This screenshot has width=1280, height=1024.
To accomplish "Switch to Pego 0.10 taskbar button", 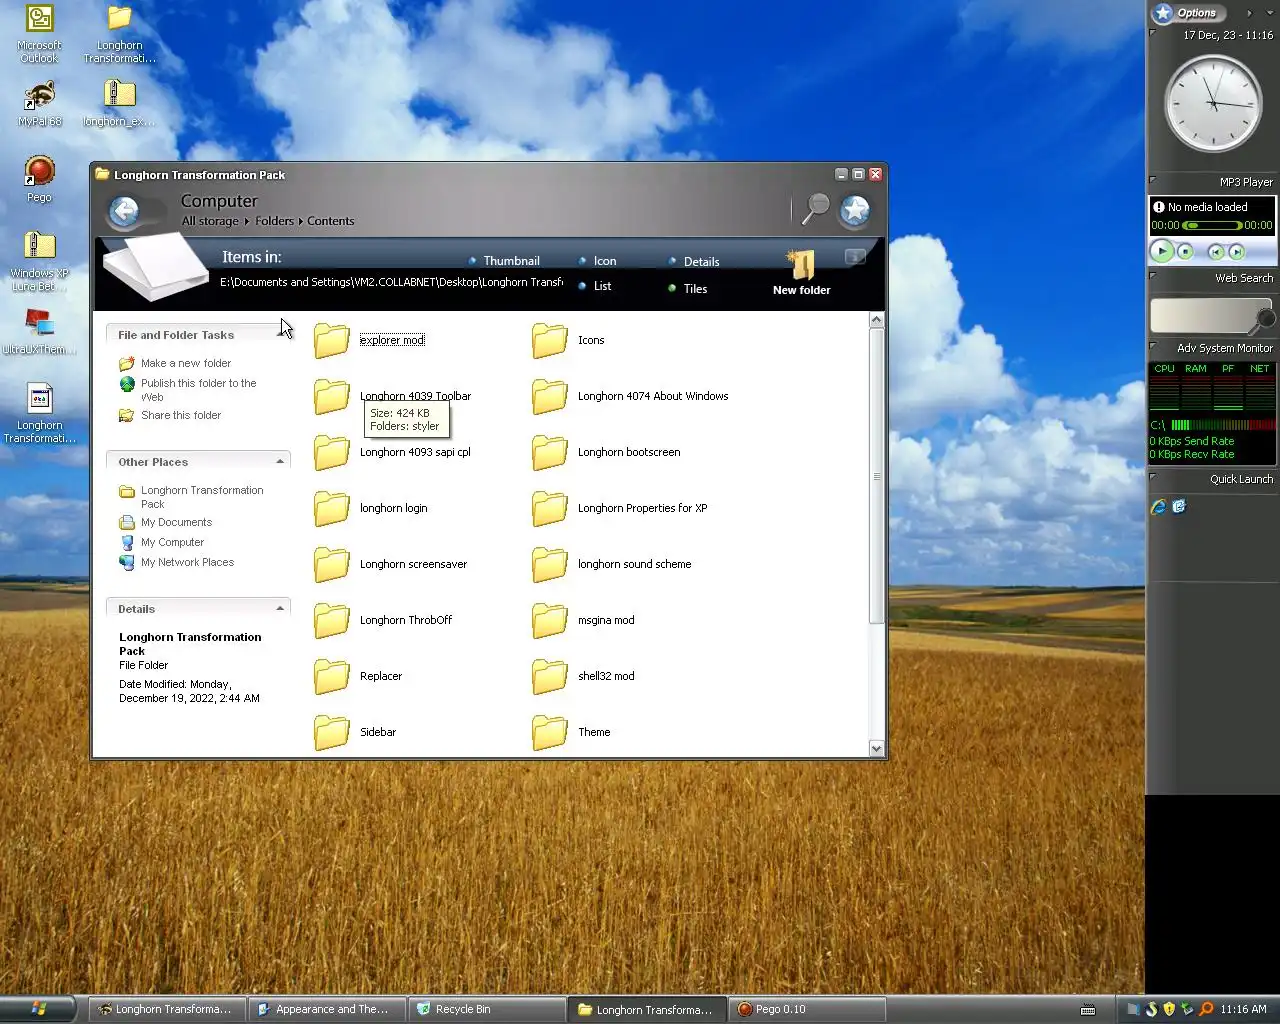I will point(808,1009).
